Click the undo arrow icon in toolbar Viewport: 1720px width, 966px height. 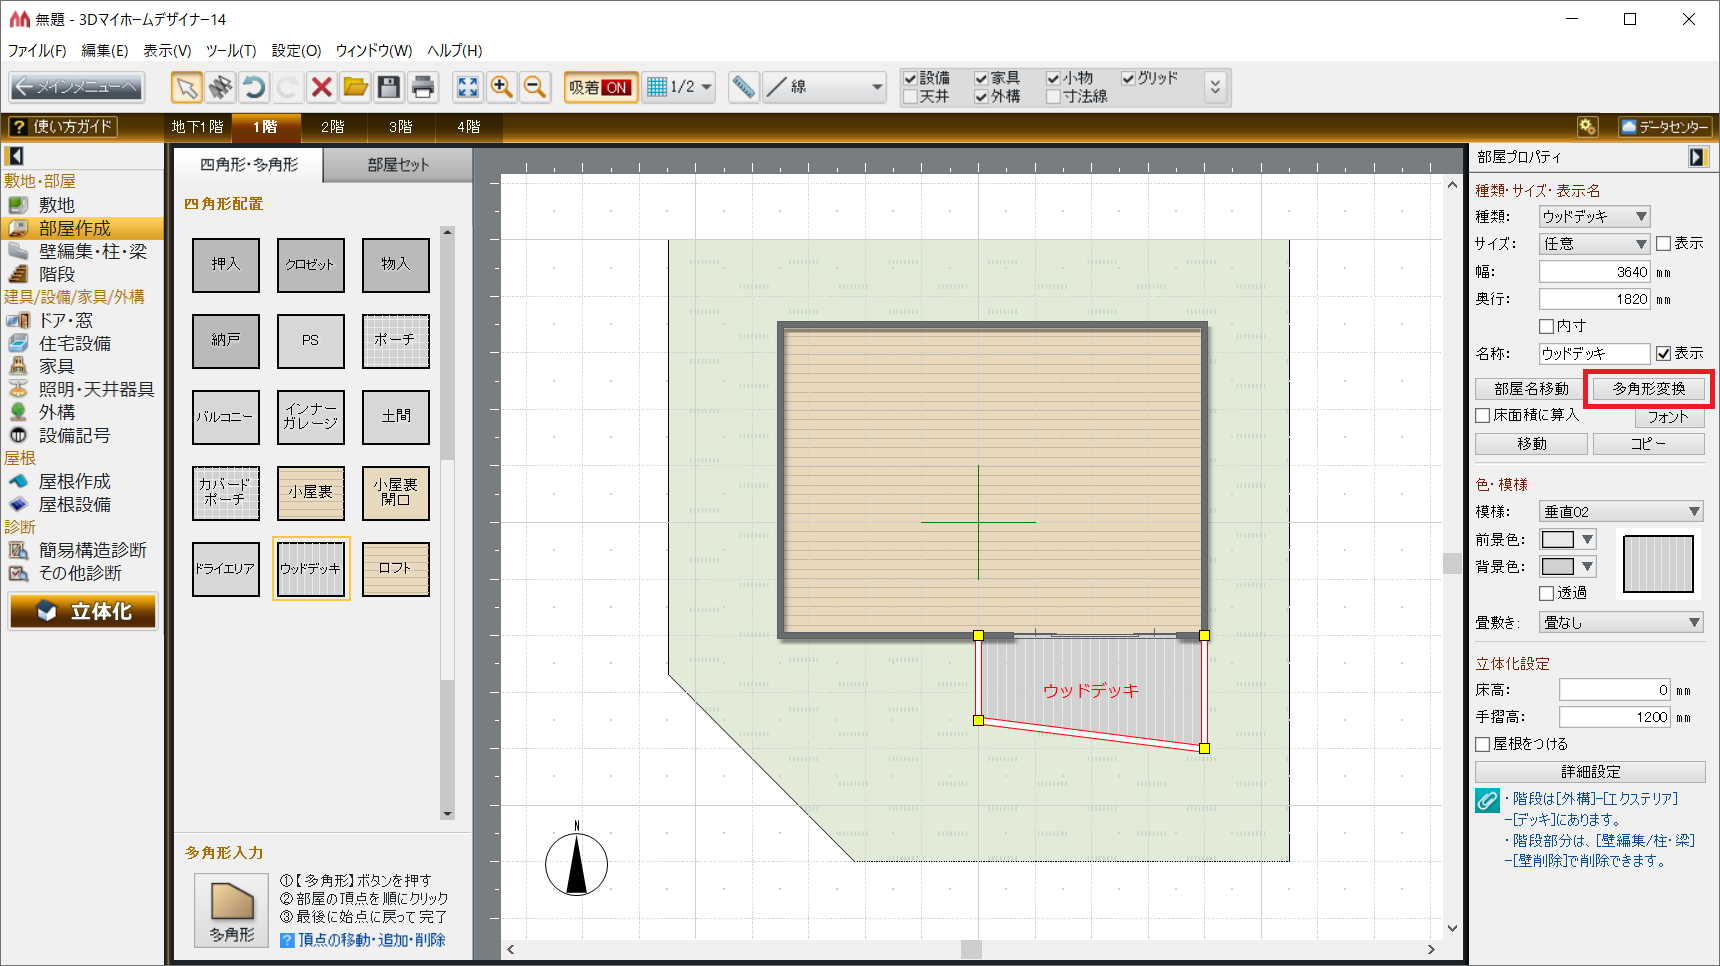(254, 88)
